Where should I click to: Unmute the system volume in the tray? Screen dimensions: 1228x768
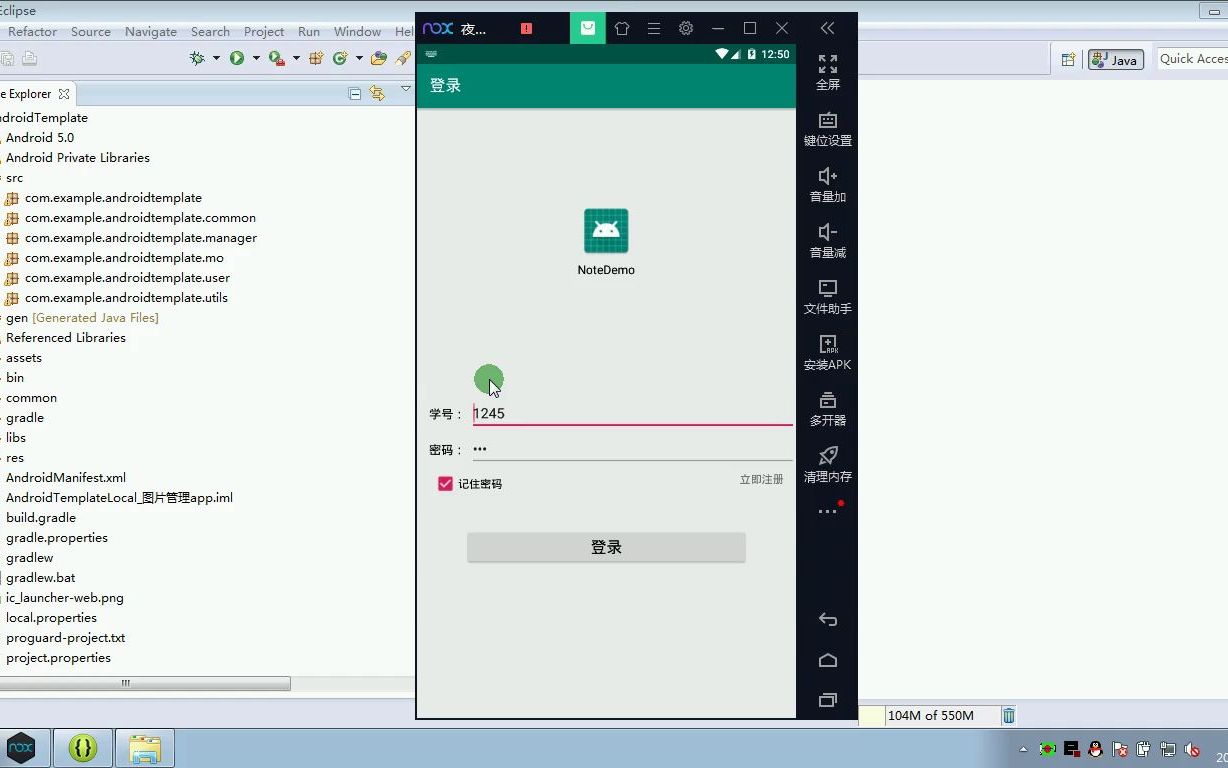coord(1191,749)
